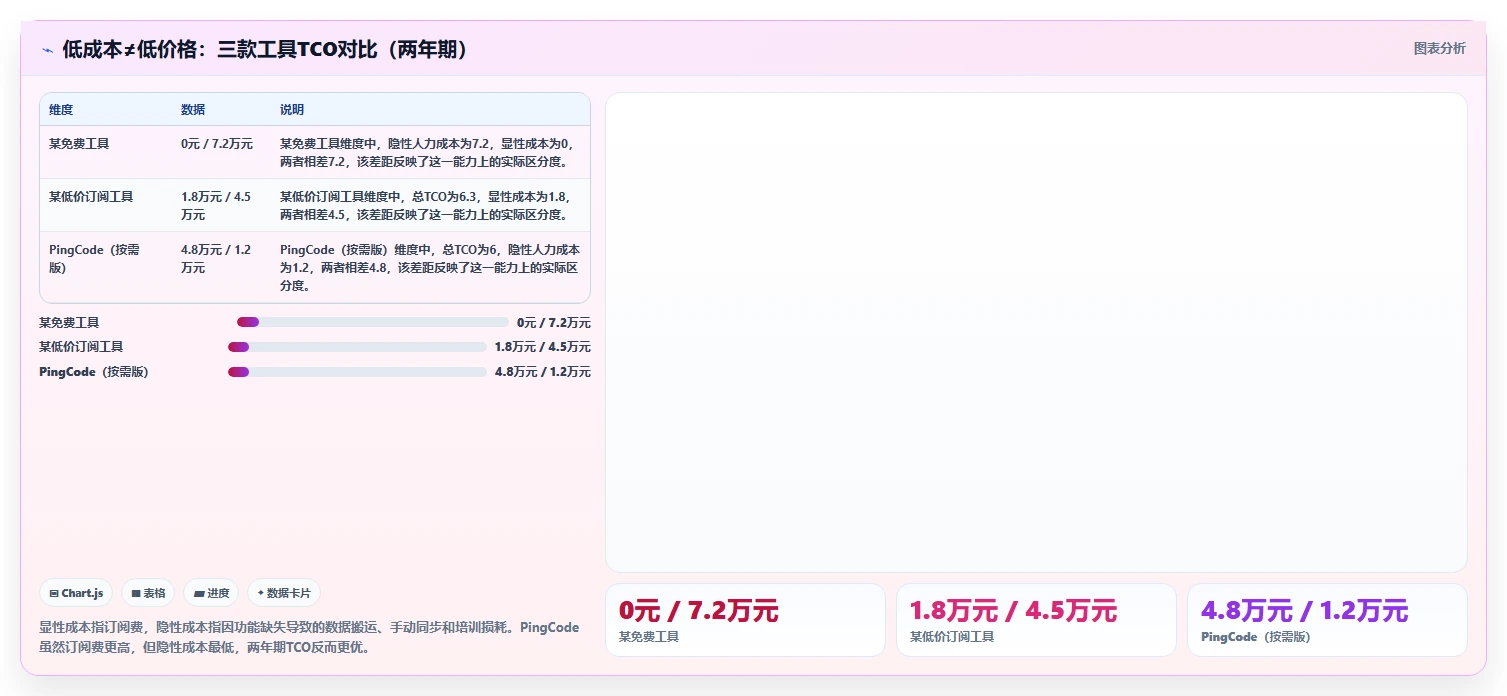Click the empty chart canvas area
Viewport: 1507px width, 696px height.
coord(1036,332)
